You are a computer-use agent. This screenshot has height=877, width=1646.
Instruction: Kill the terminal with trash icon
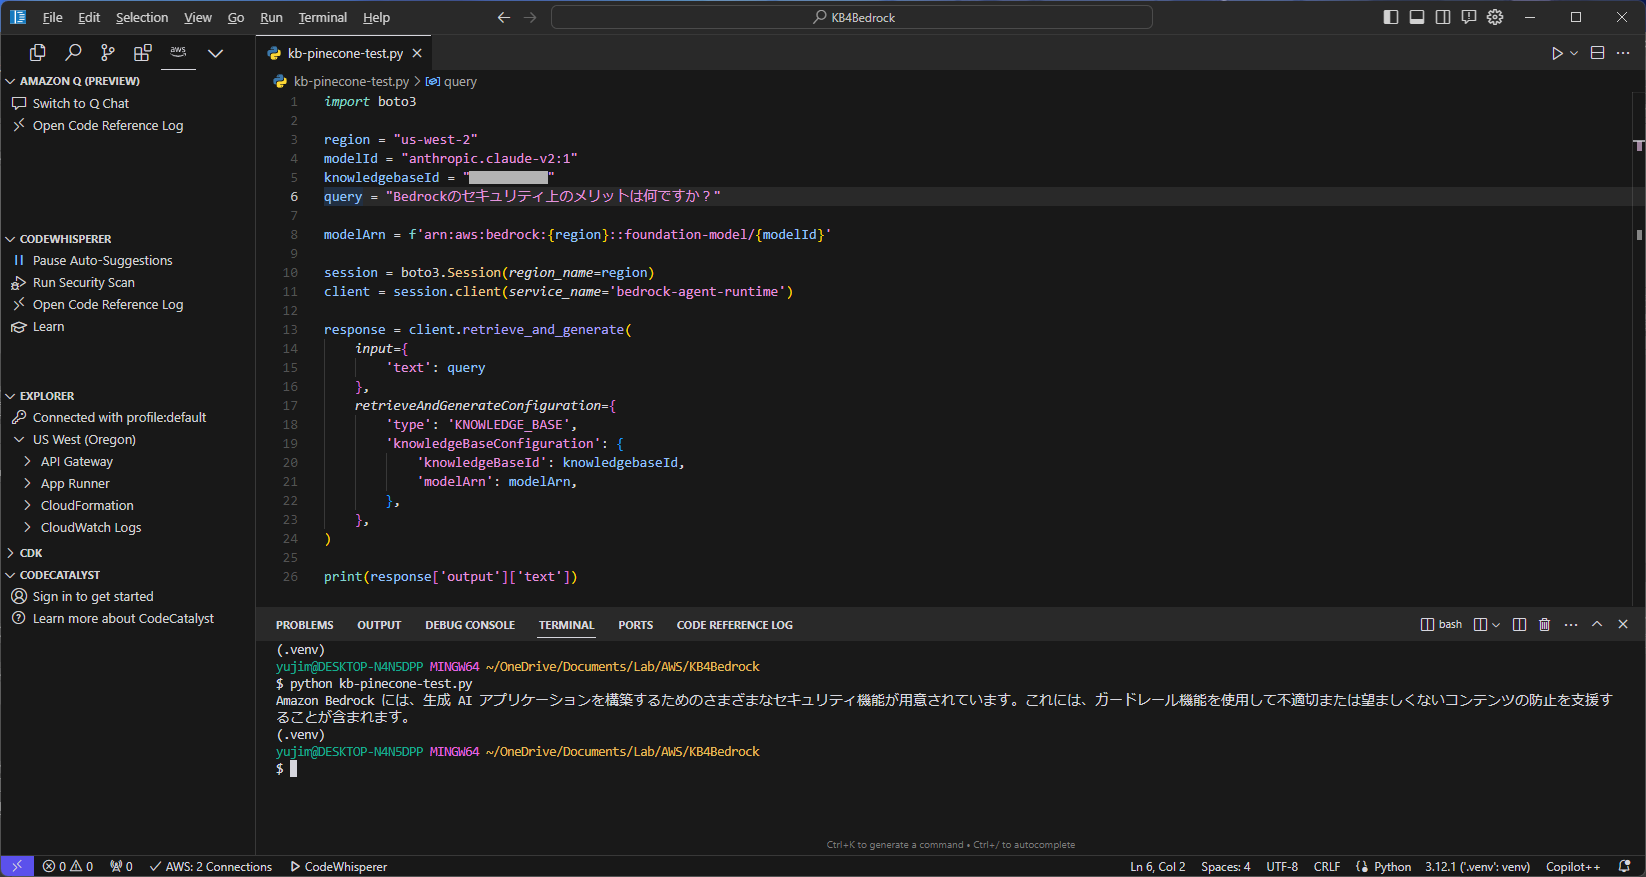[x=1544, y=625]
